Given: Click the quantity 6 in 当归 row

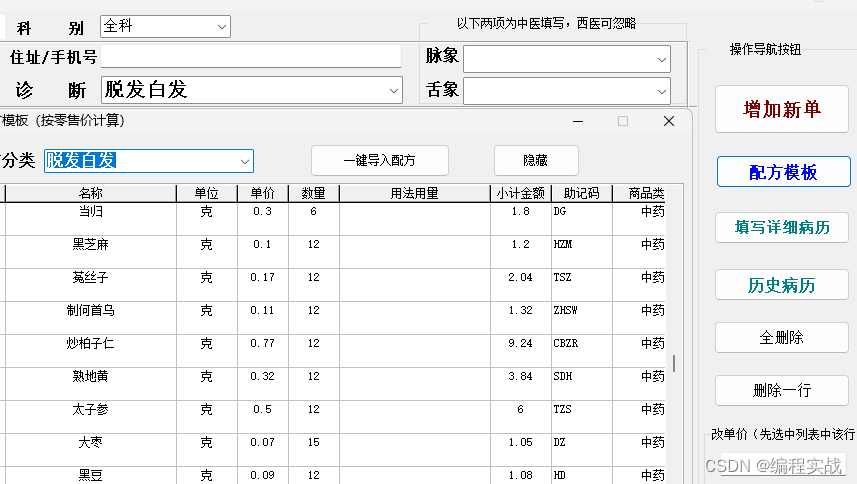Looking at the screenshot, I should 313,219.
